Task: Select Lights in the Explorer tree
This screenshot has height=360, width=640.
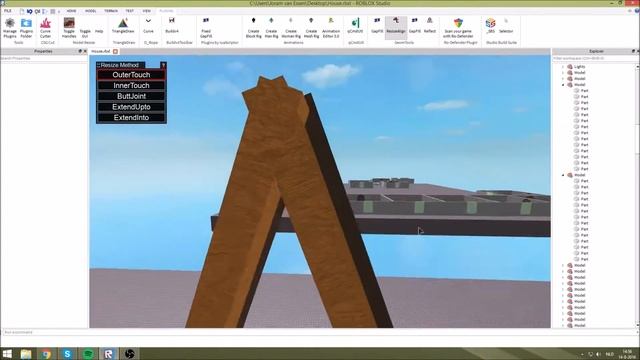Action: [x=580, y=67]
